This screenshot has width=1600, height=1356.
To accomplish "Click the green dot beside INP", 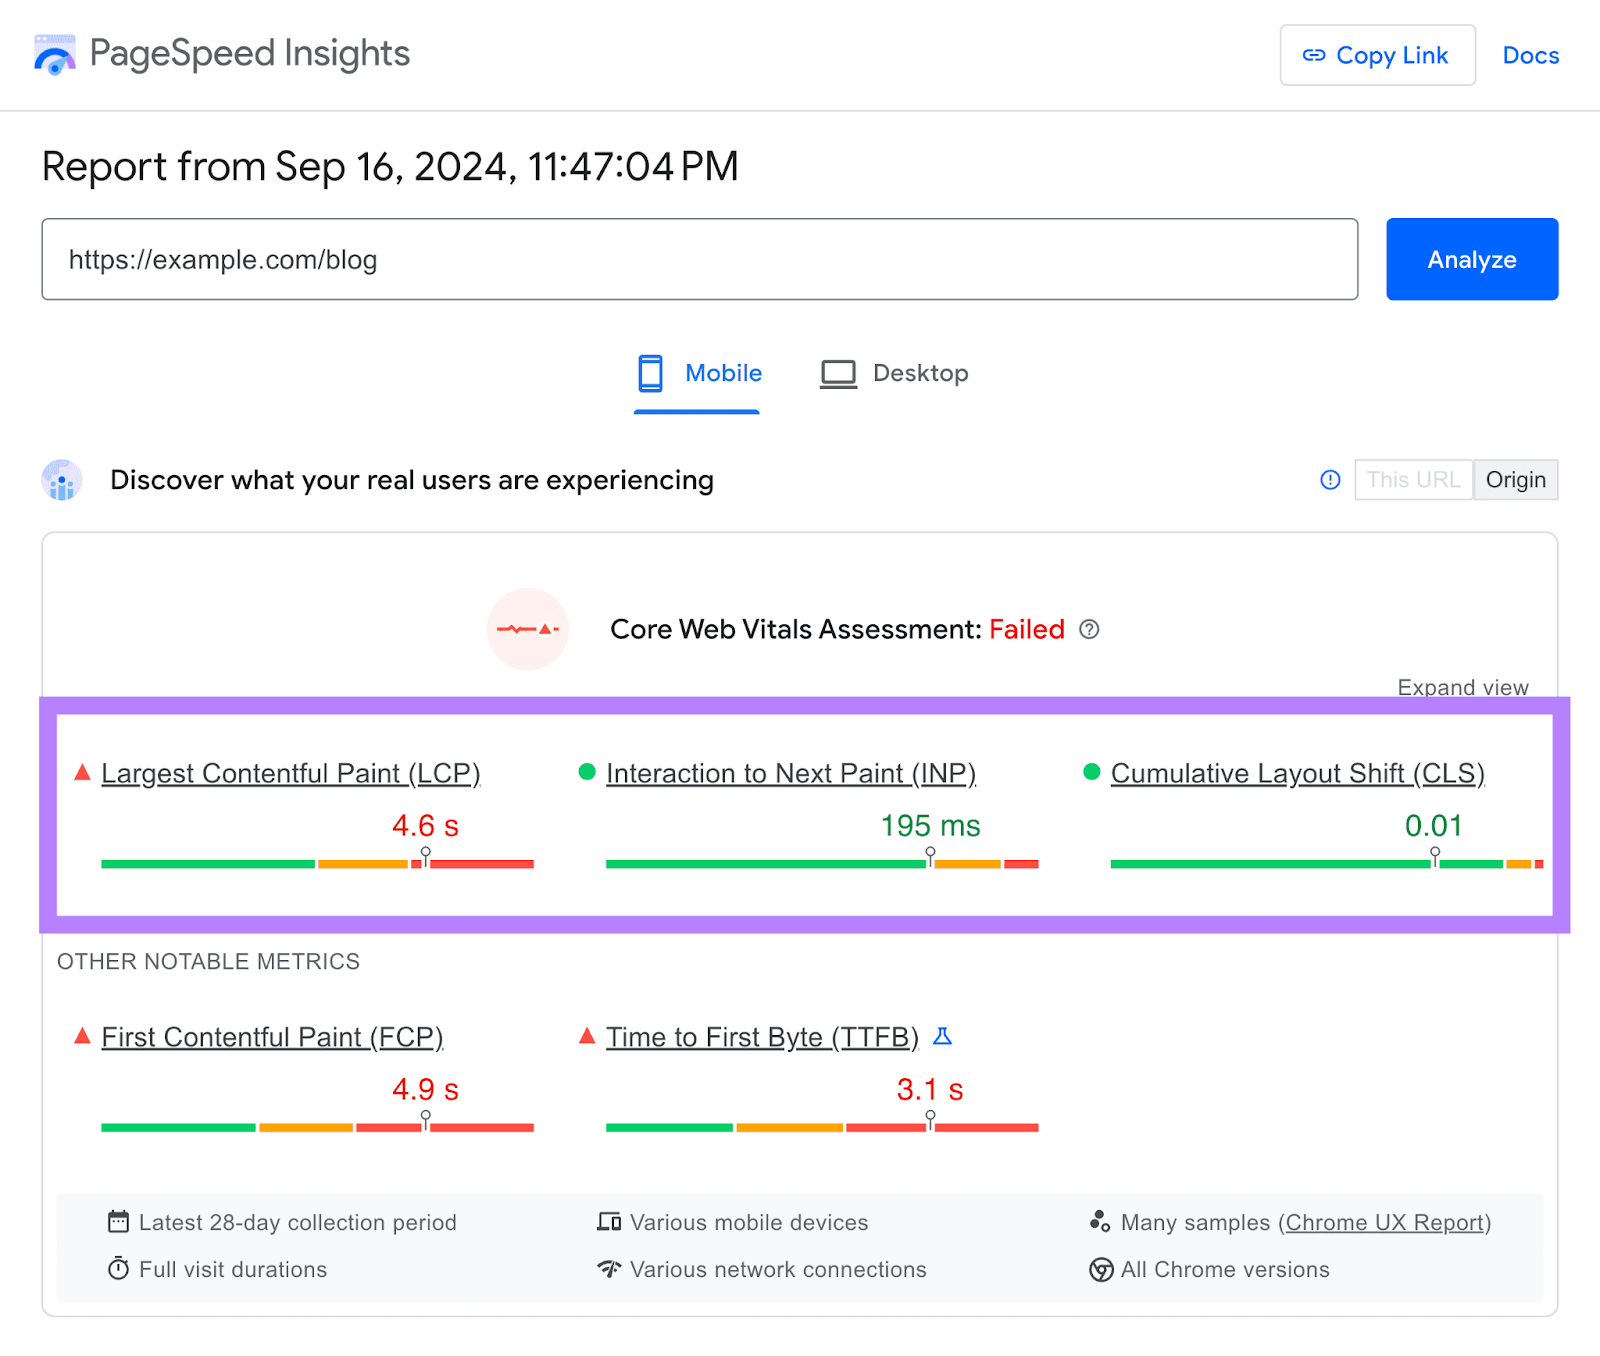I will pos(587,772).
